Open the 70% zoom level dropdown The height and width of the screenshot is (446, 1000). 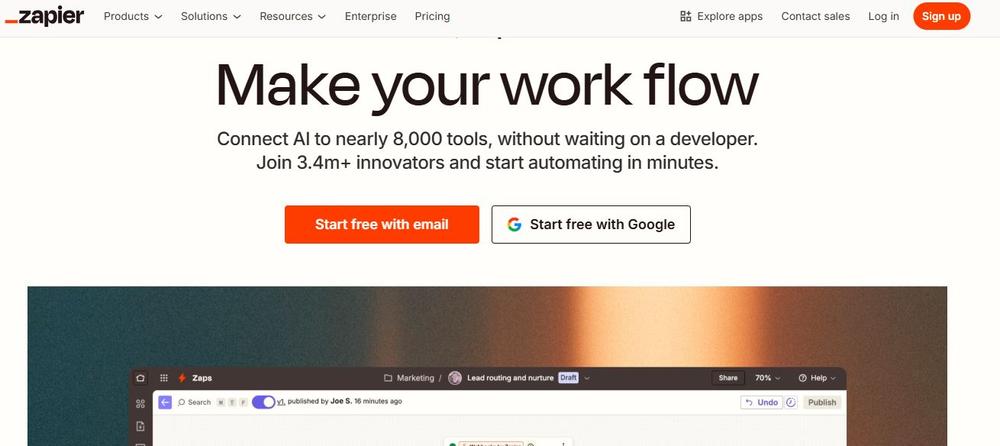coord(768,378)
